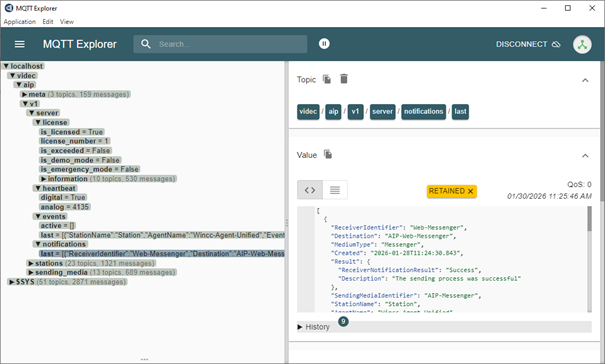Pause topic updates with pause button

click(324, 44)
